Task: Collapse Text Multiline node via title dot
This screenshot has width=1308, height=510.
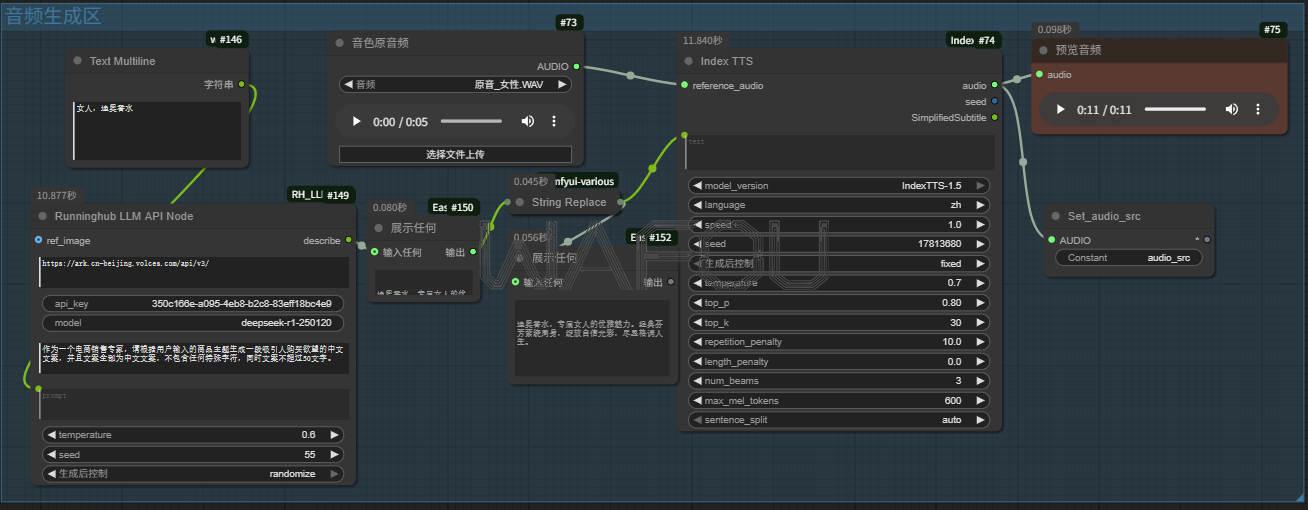Action: [x=78, y=61]
